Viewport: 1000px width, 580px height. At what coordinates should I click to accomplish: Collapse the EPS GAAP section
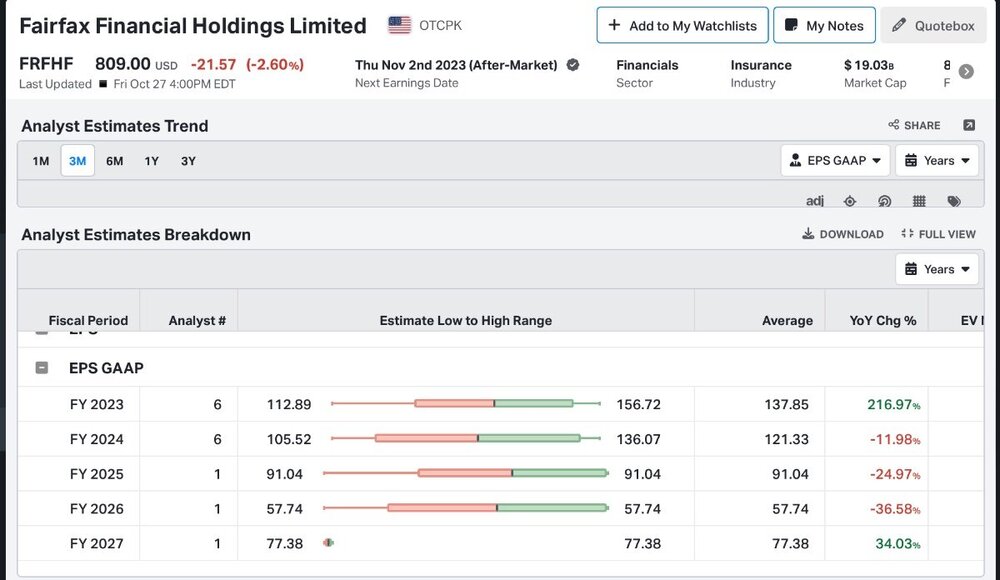tap(41, 368)
